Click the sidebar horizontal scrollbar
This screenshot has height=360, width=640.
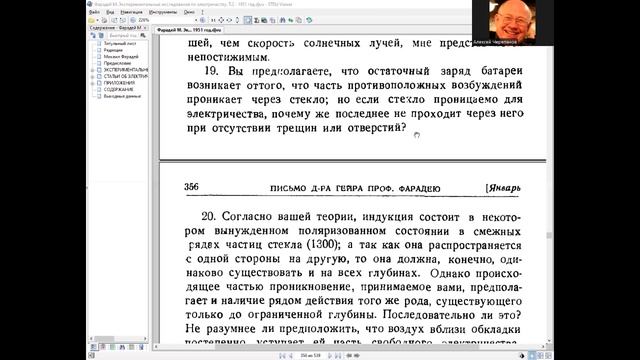118,338
